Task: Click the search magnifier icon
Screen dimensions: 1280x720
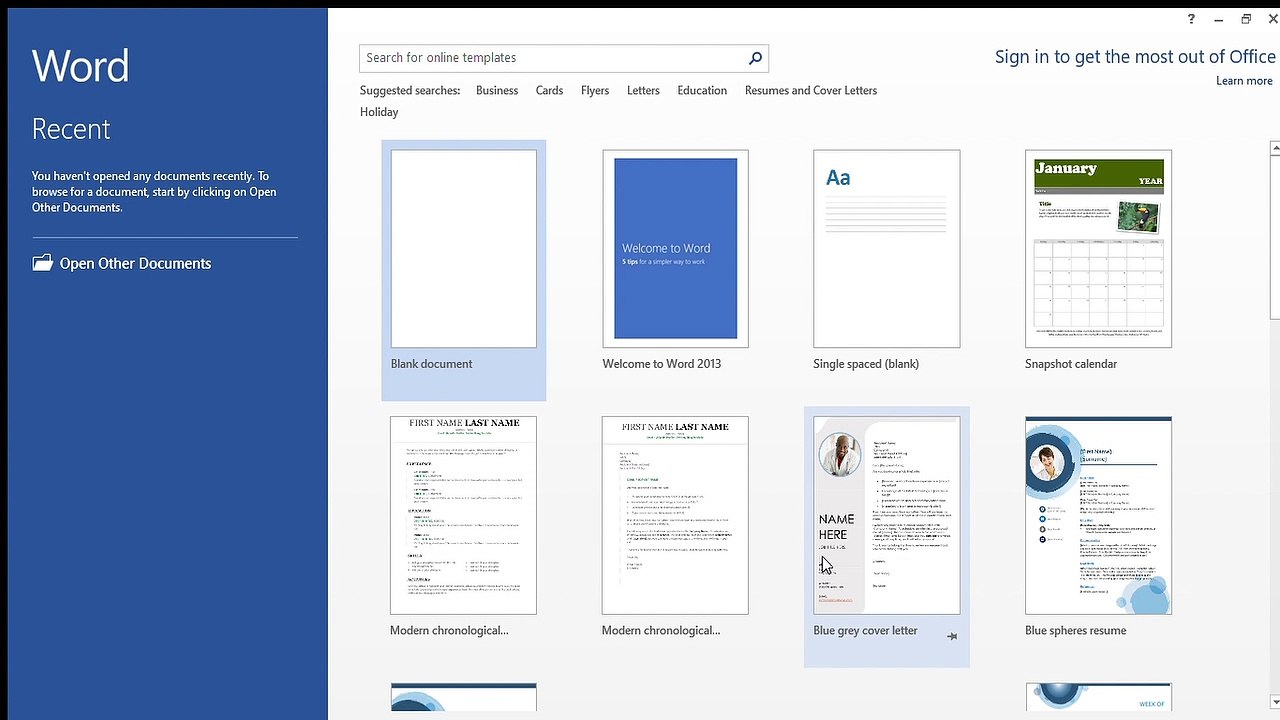Action: pyautogui.click(x=755, y=58)
